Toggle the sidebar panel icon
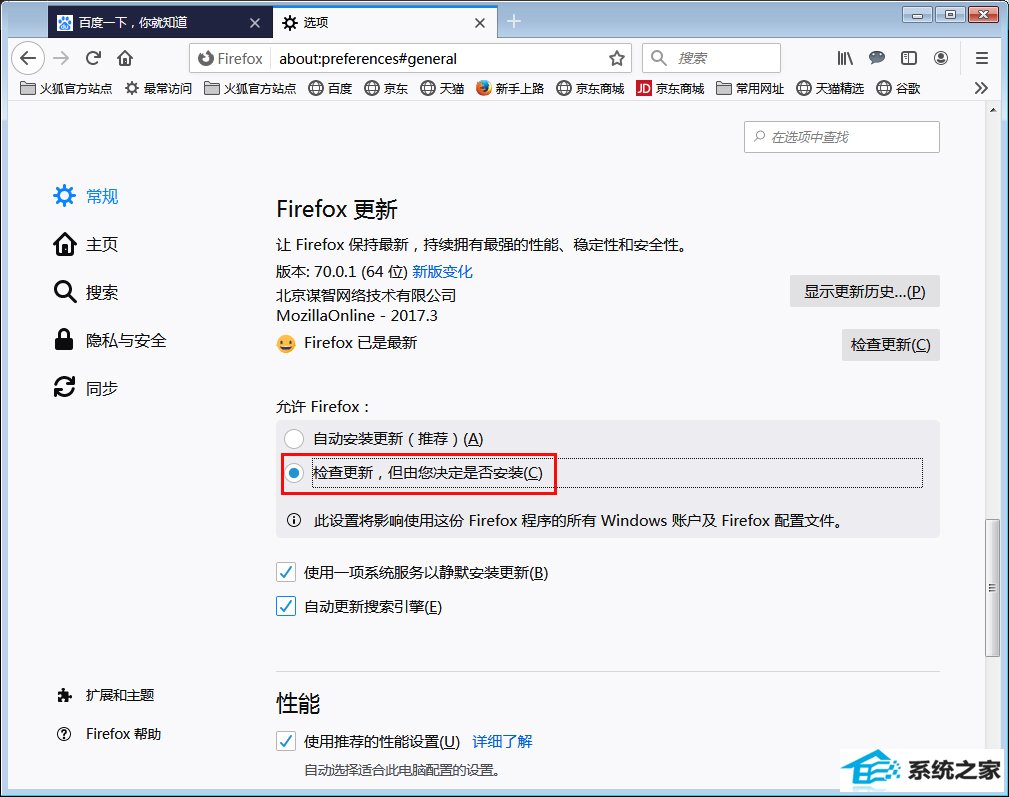 tap(909, 59)
